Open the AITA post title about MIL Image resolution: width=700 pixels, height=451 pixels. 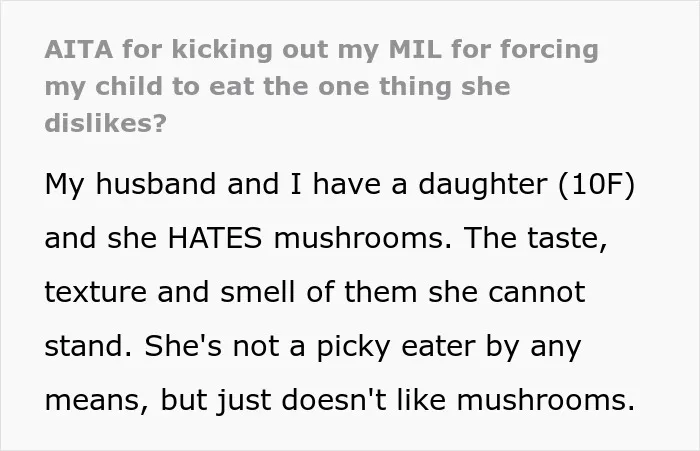pyautogui.click(x=321, y=86)
